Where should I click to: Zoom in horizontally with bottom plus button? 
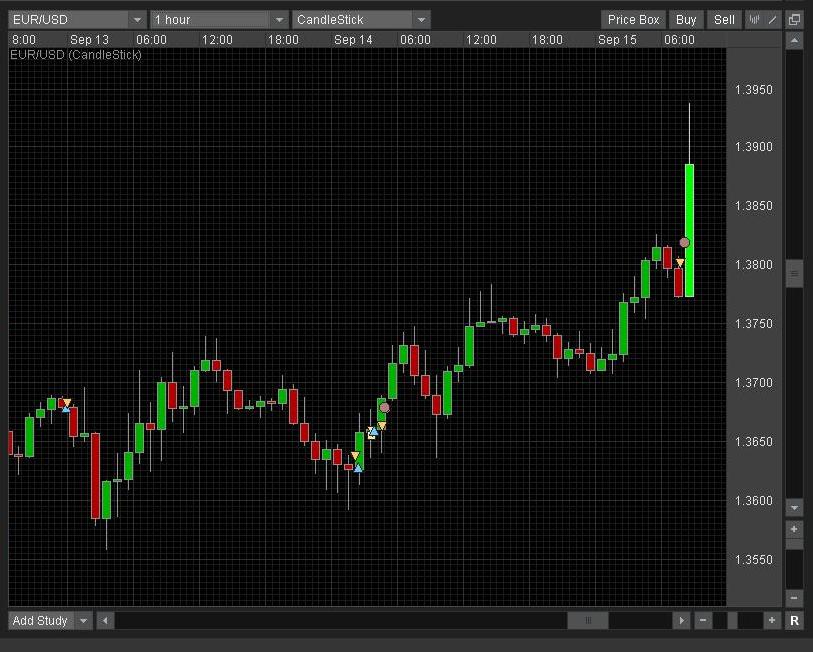coord(772,621)
